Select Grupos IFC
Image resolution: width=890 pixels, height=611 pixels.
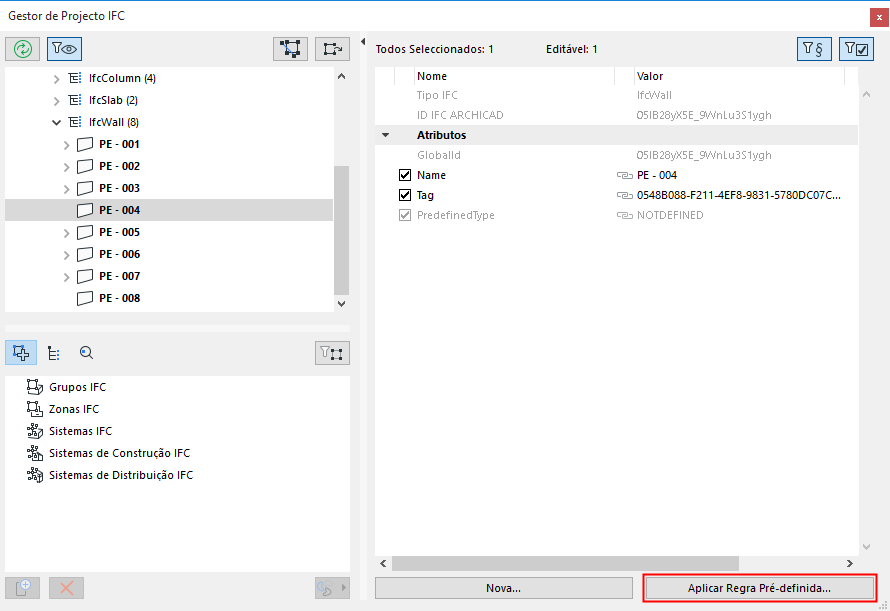(77, 387)
